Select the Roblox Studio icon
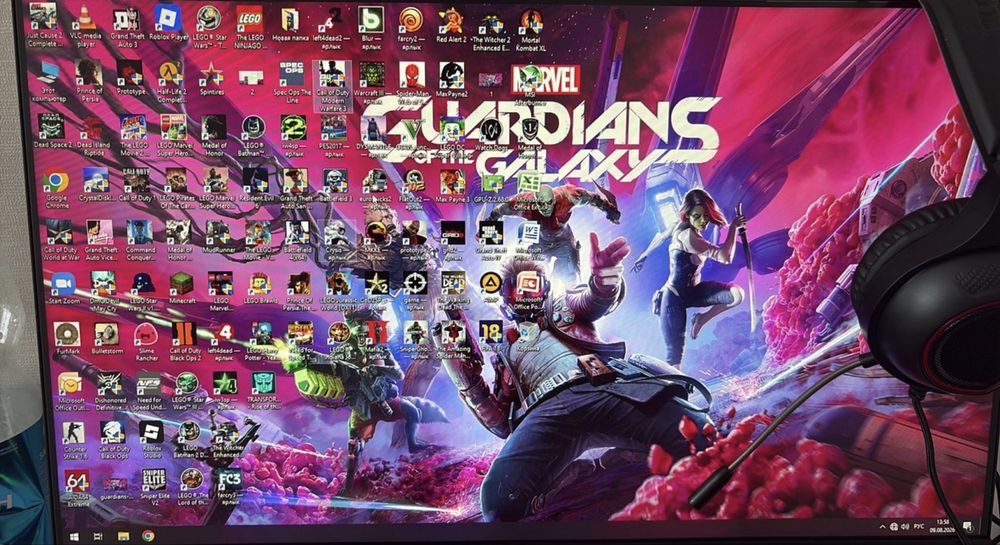Screen dimensions: 1000x545 (152, 441)
